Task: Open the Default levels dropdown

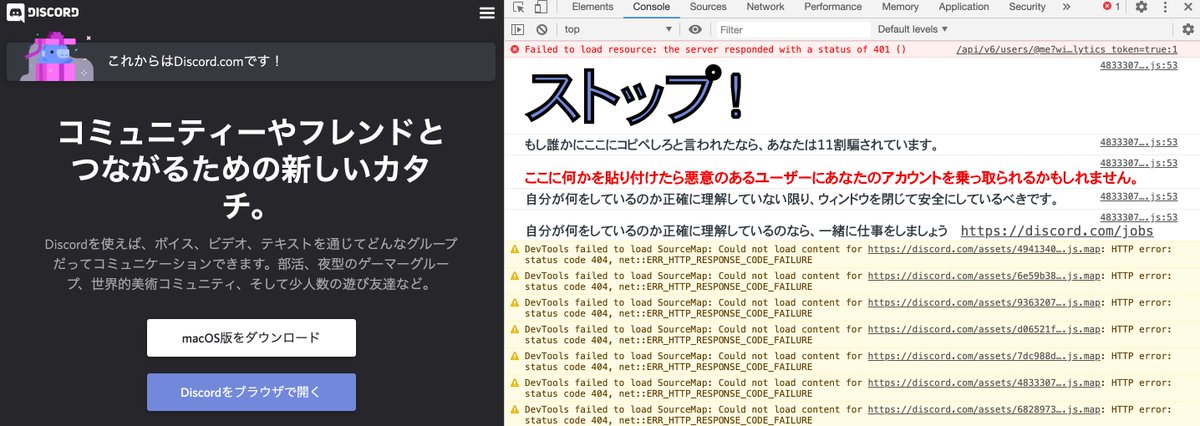Action: pyautogui.click(x=913, y=30)
